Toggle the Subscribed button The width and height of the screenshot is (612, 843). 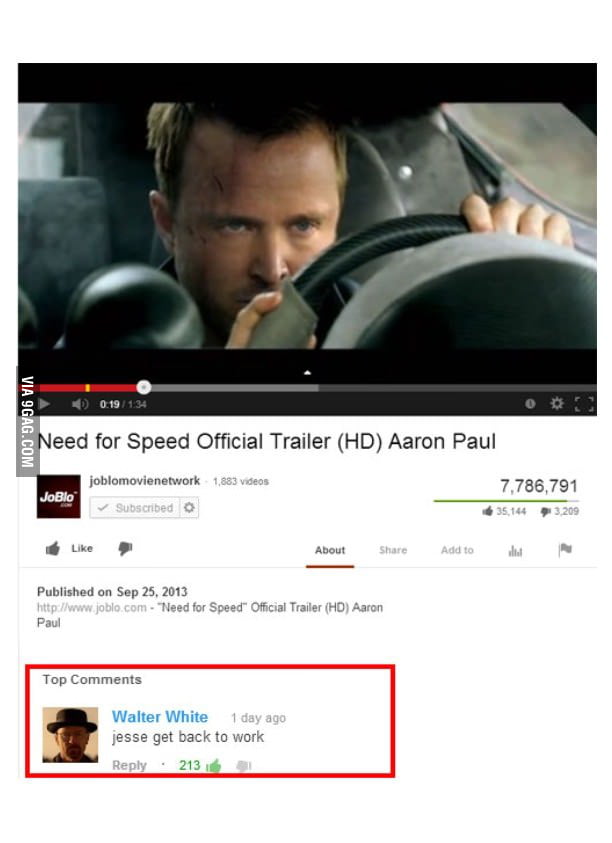(135, 508)
